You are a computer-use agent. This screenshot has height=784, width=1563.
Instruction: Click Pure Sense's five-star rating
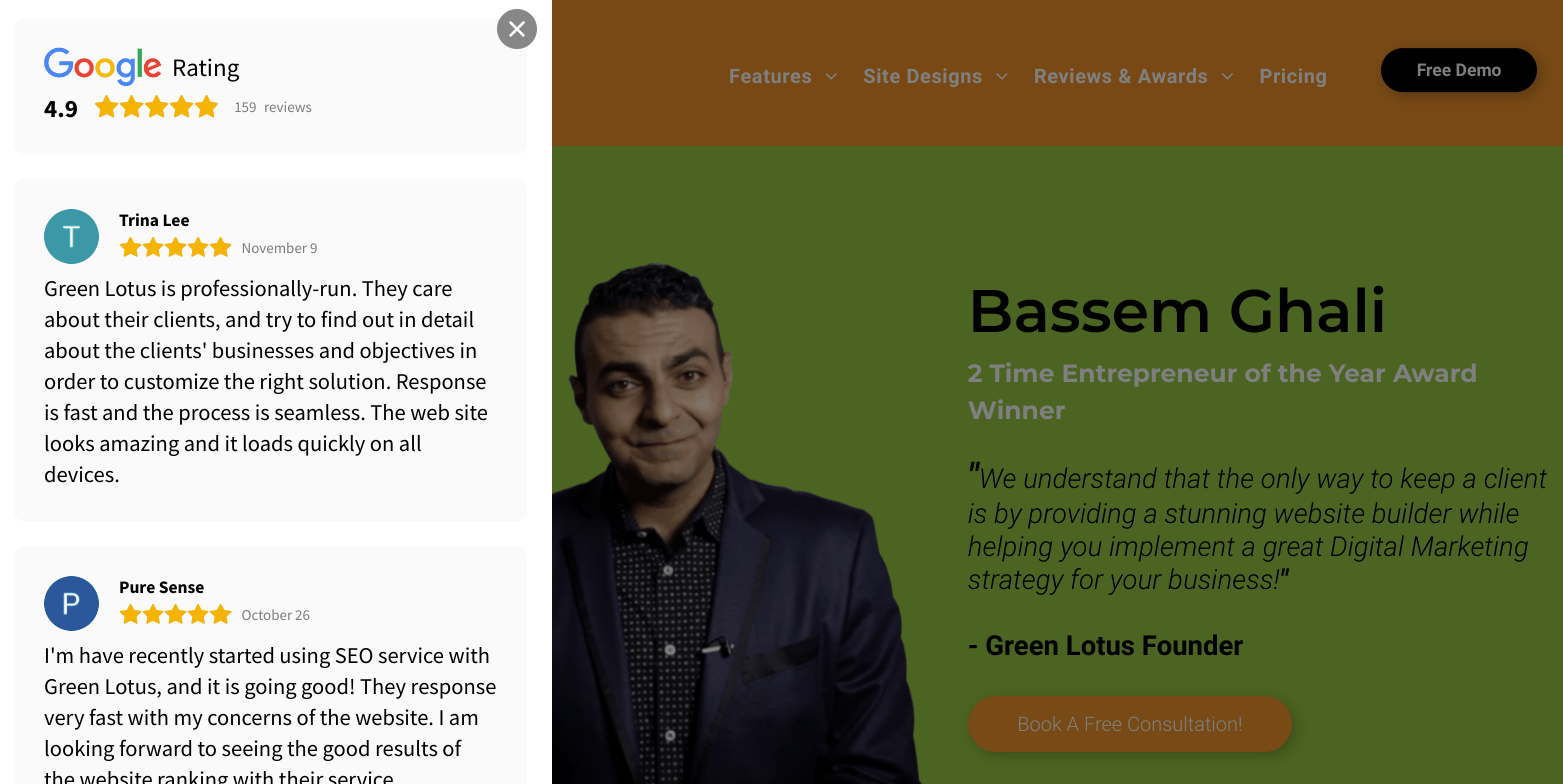pos(175,614)
